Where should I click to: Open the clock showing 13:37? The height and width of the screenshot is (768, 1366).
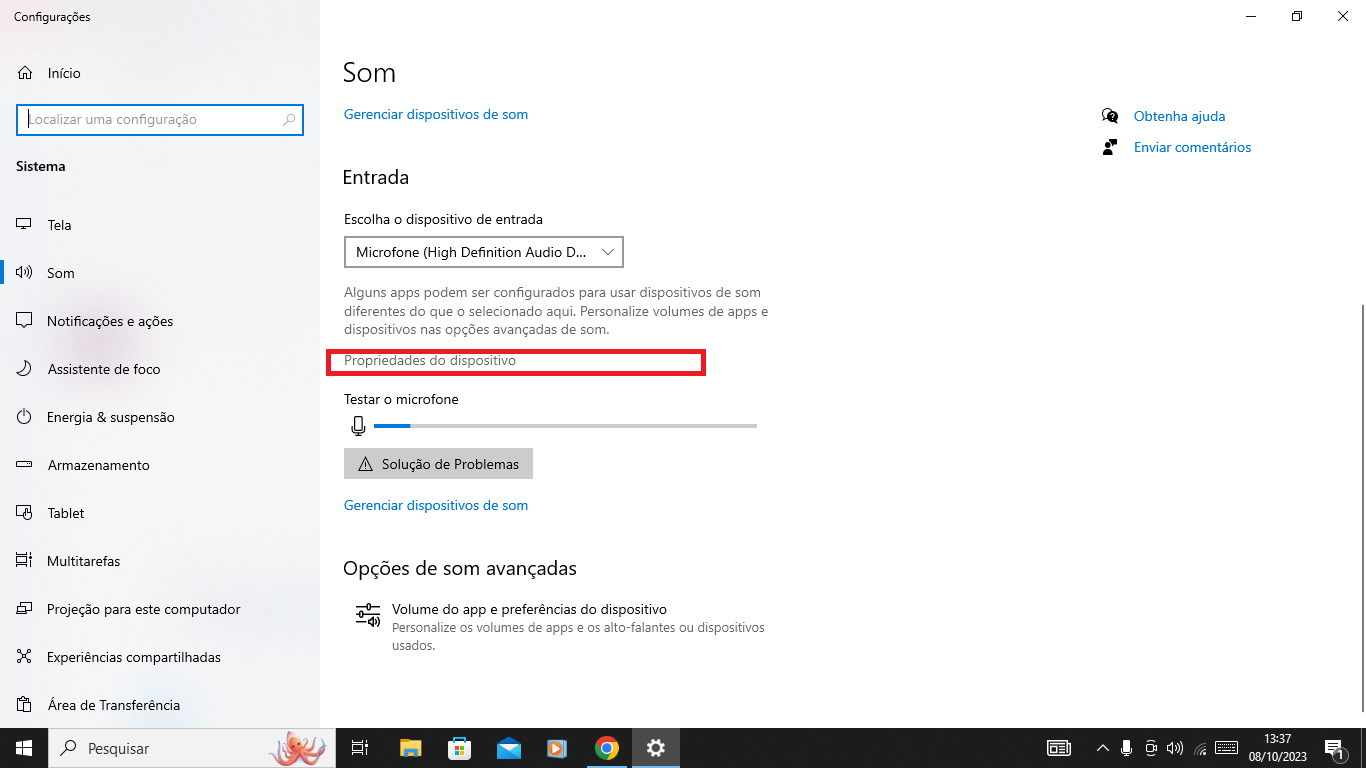click(1277, 748)
